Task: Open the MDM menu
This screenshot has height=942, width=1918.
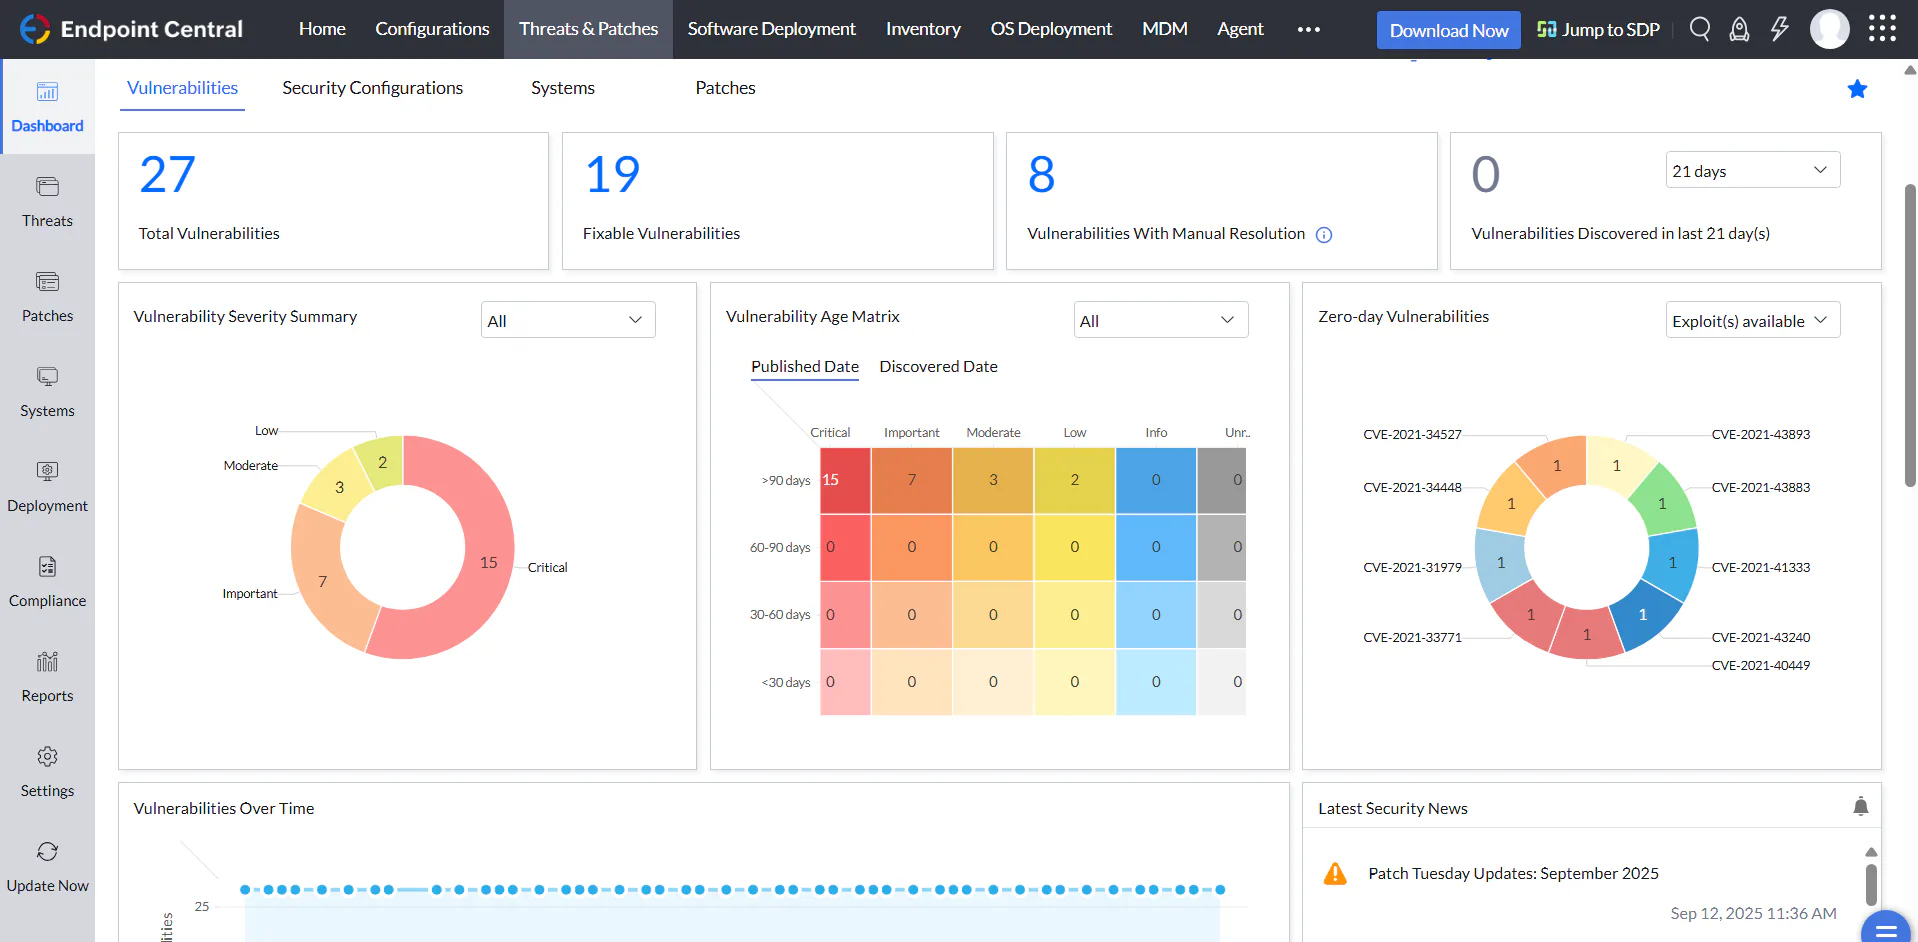Action: (x=1165, y=29)
